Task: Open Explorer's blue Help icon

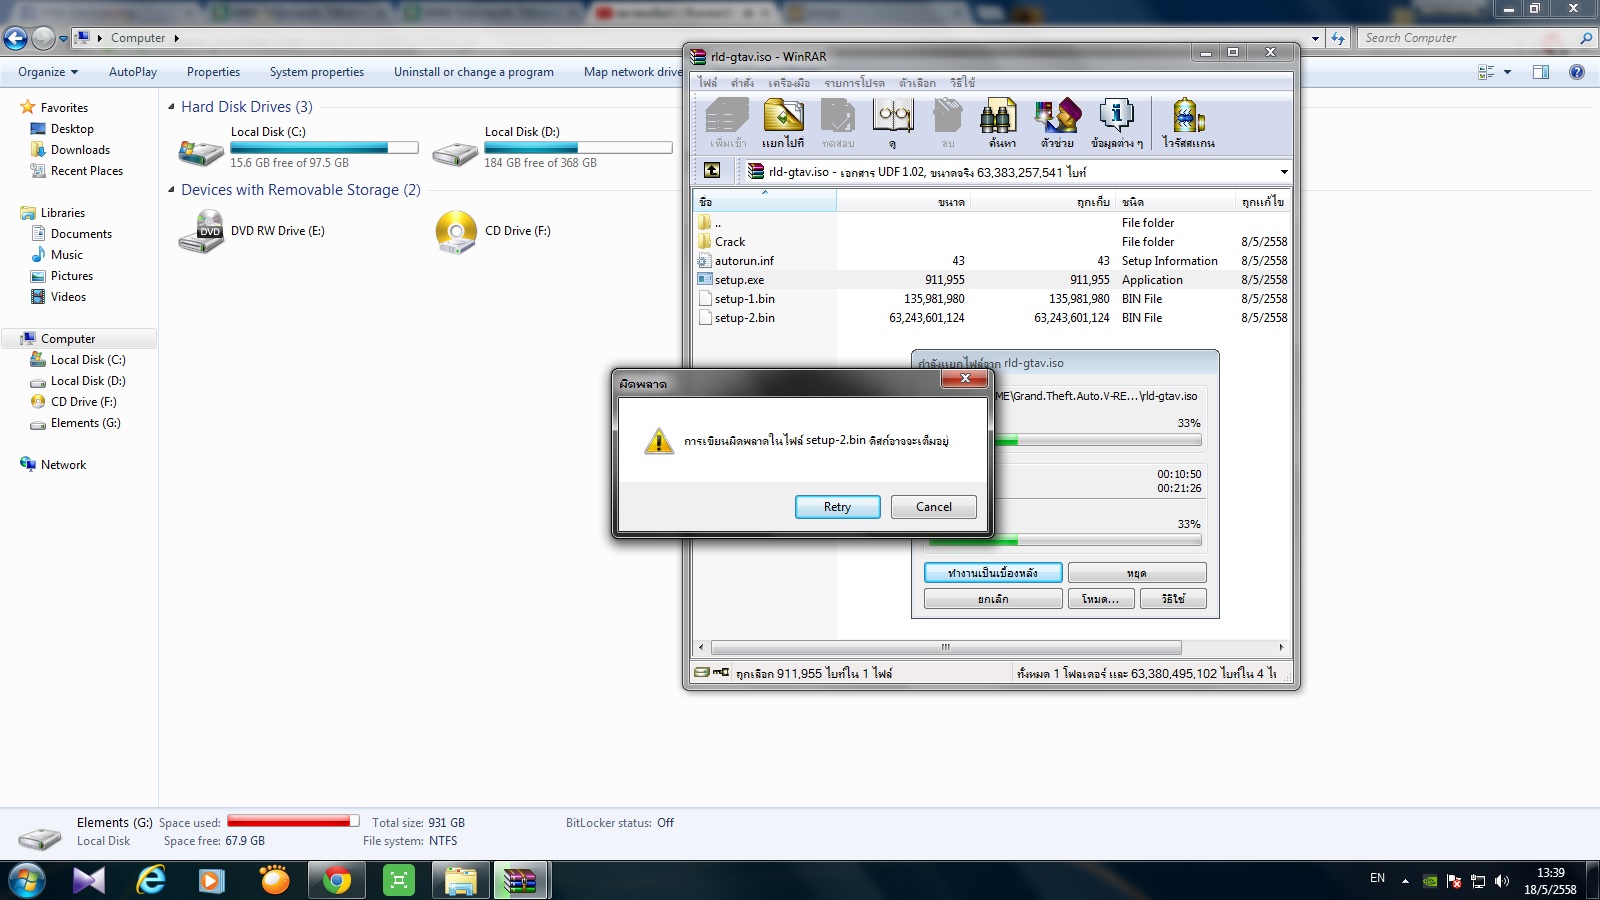Action: tap(1577, 72)
